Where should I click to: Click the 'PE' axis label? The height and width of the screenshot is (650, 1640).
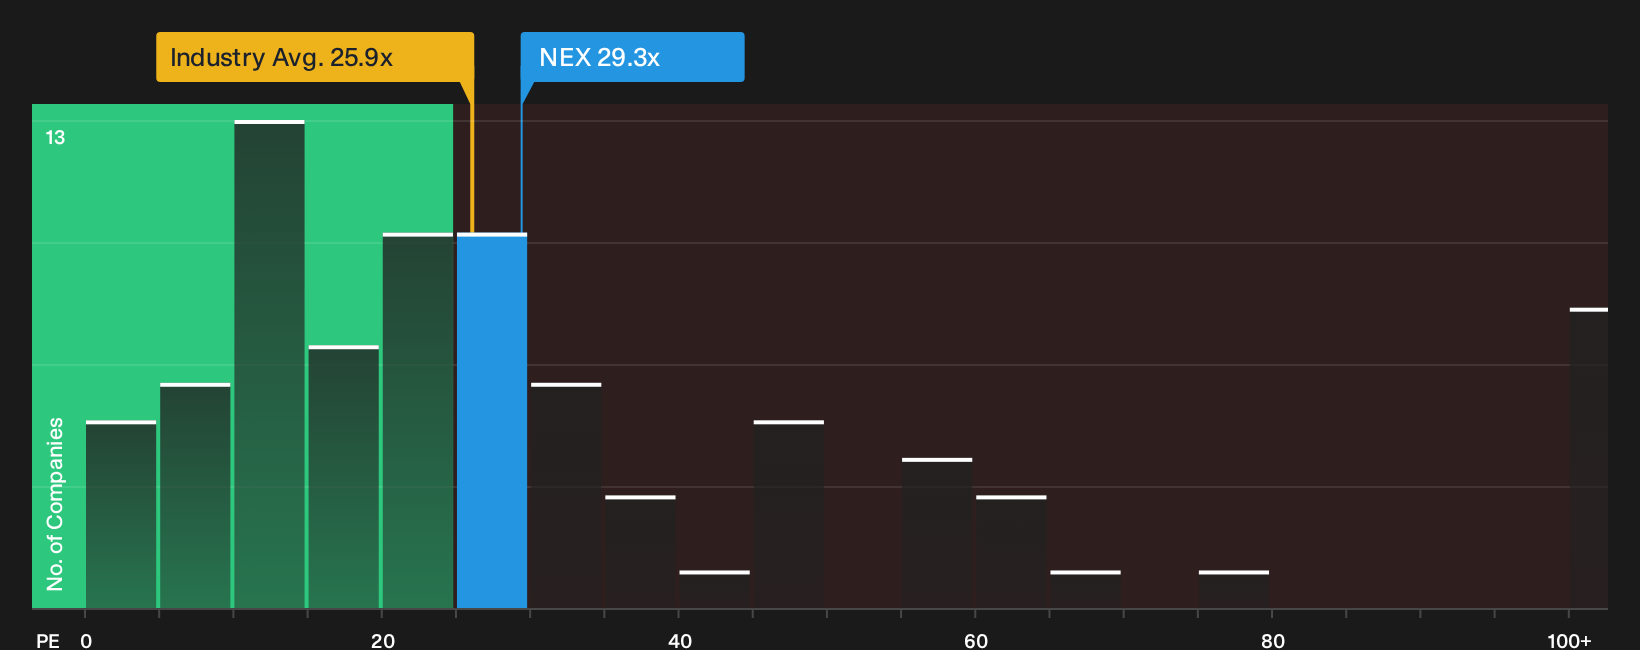pos(48,641)
